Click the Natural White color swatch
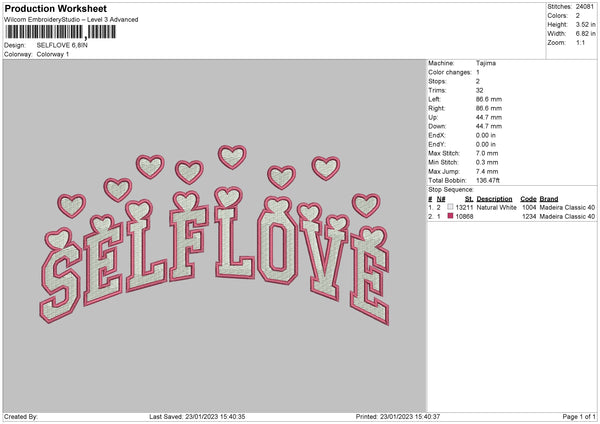600x424 pixels. coord(450,207)
